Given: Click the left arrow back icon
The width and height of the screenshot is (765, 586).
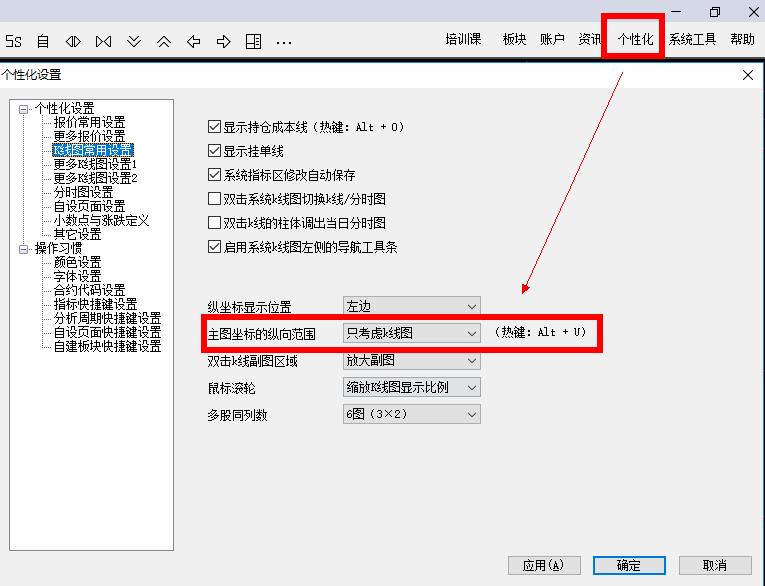Looking at the screenshot, I should [x=194, y=41].
